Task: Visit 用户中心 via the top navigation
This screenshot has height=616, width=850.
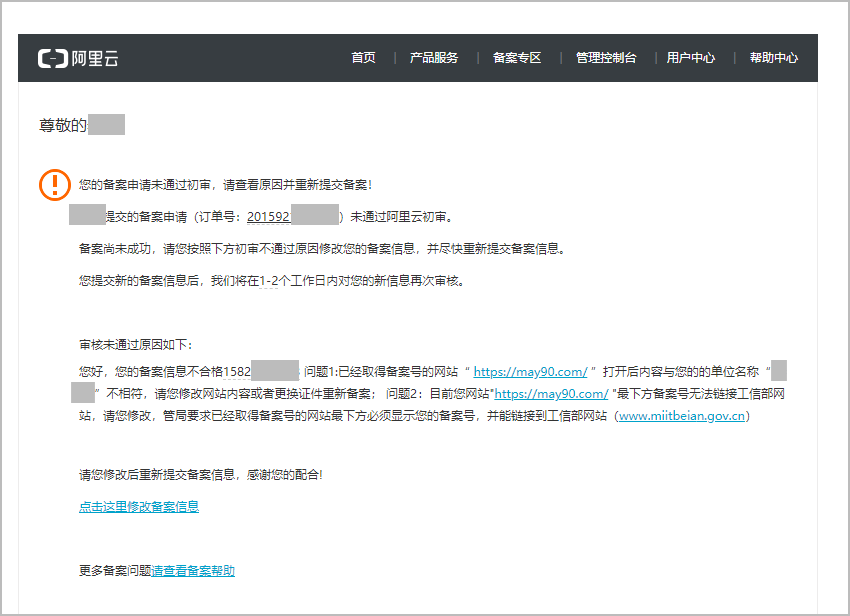Action: point(690,57)
